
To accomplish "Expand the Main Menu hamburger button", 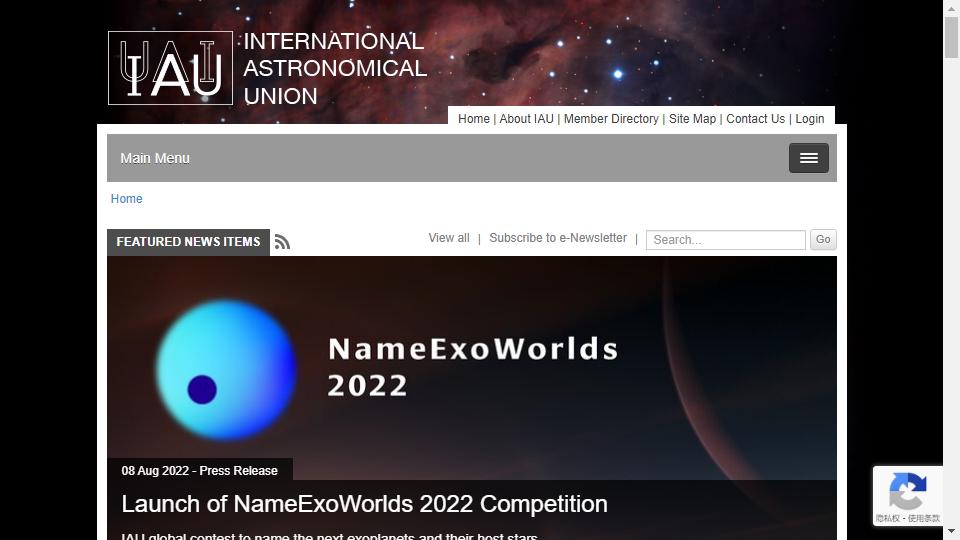I will tap(808, 158).
